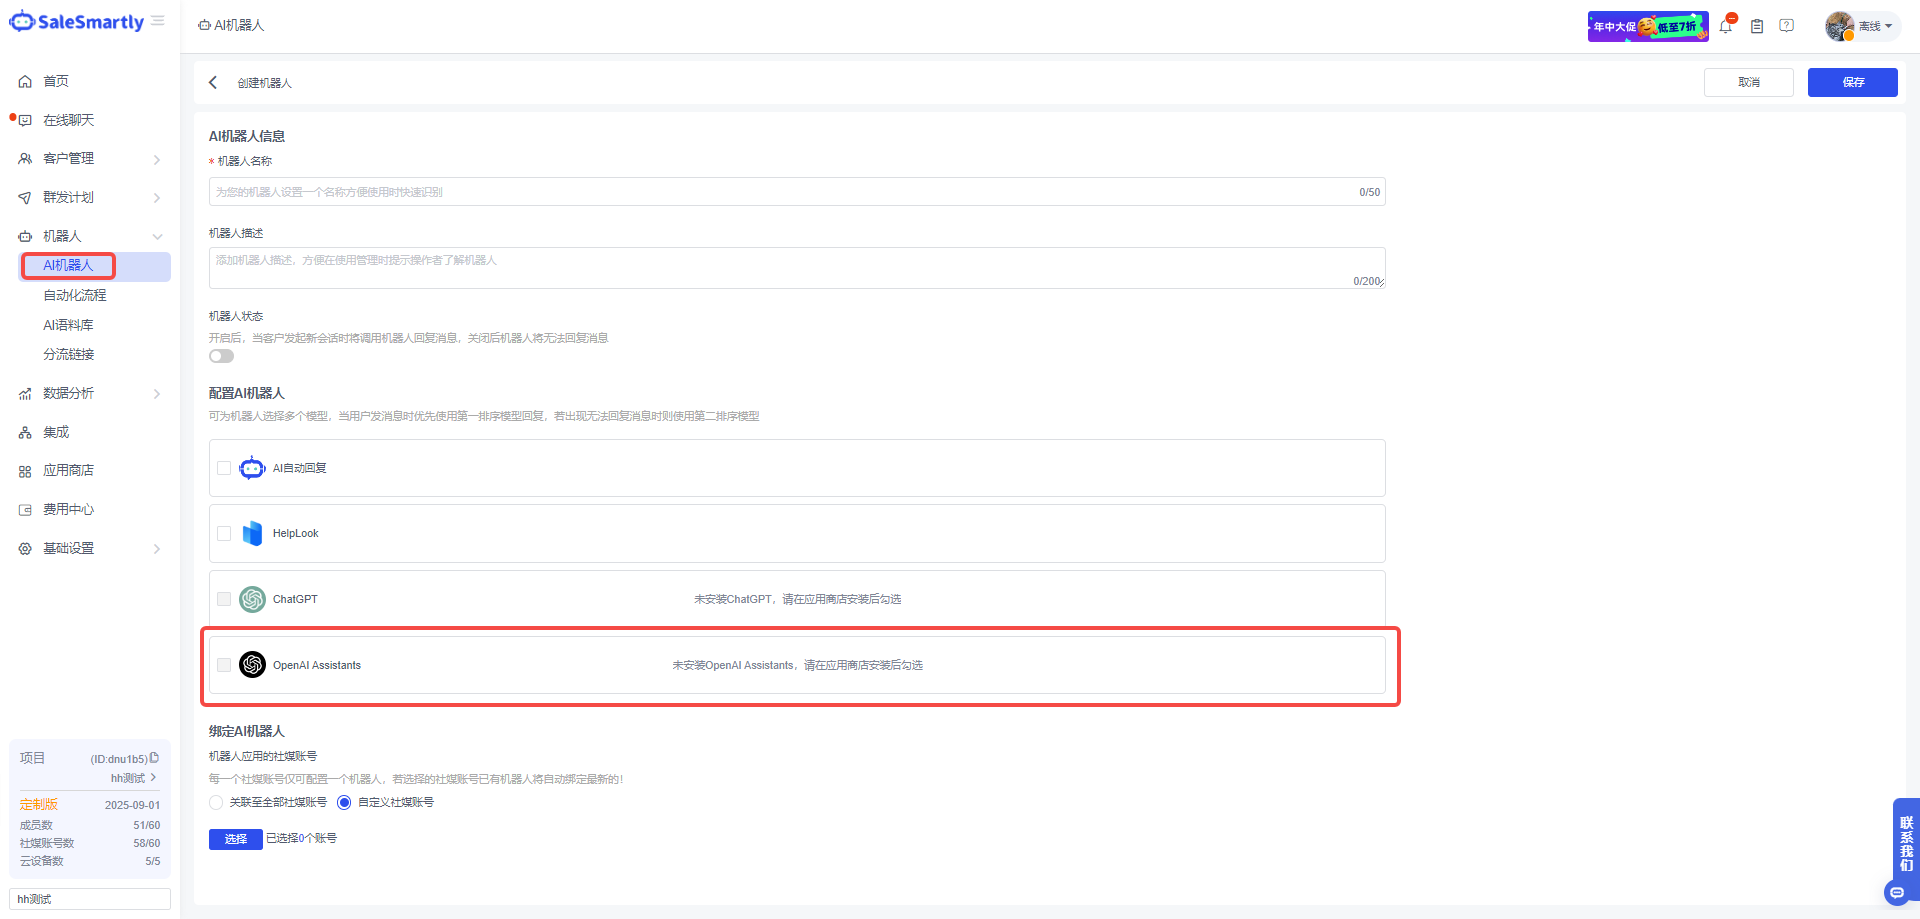Click the SaleSmartly logo
This screenshot has height=919, width=1920.
[x=77, y=22]
